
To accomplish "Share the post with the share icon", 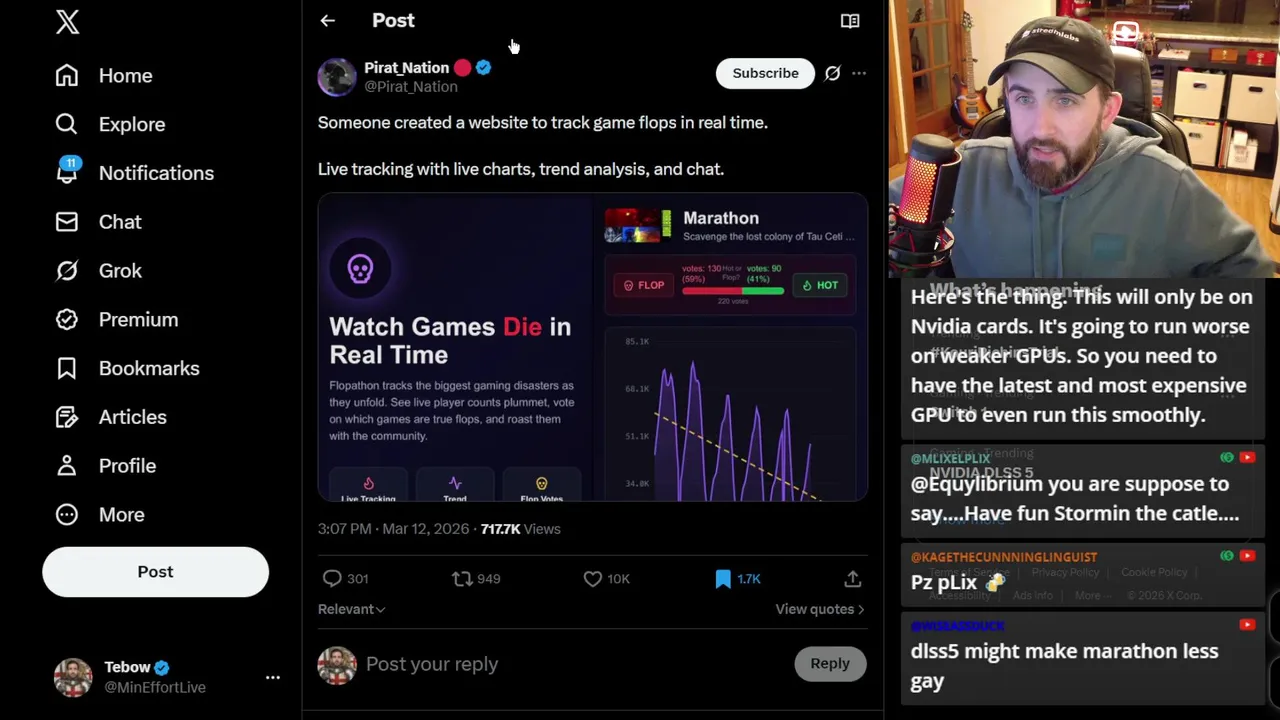I will coord(852,578).
